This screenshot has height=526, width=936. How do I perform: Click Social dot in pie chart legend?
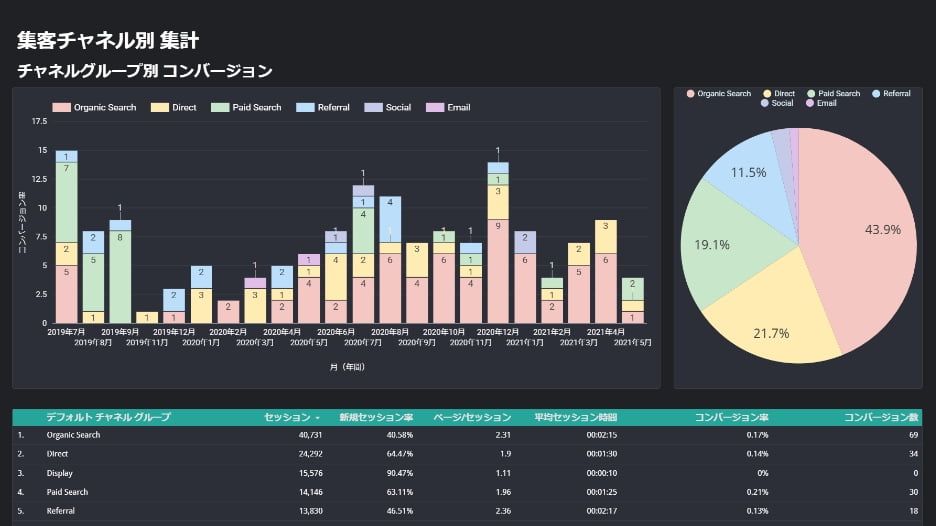(765, 103)
